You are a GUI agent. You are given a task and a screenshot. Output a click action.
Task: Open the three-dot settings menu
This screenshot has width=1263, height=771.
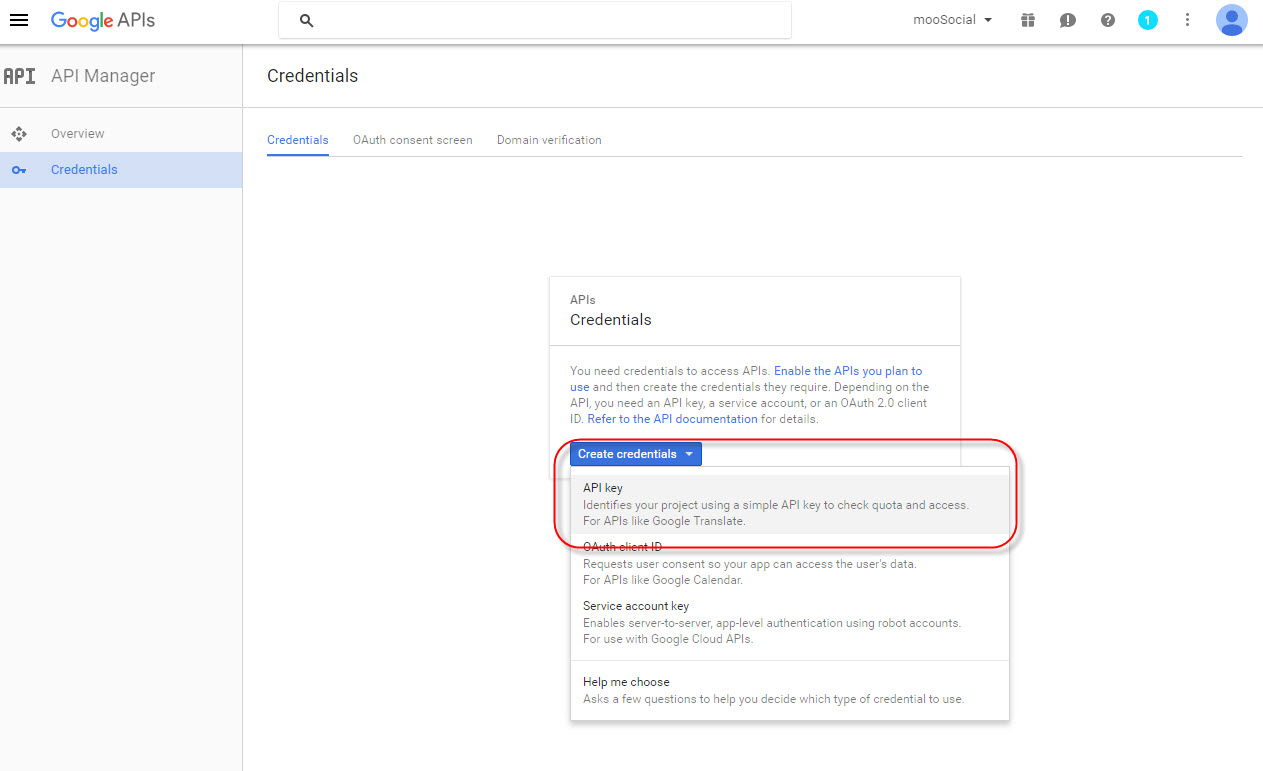[x=1187, y=20]
